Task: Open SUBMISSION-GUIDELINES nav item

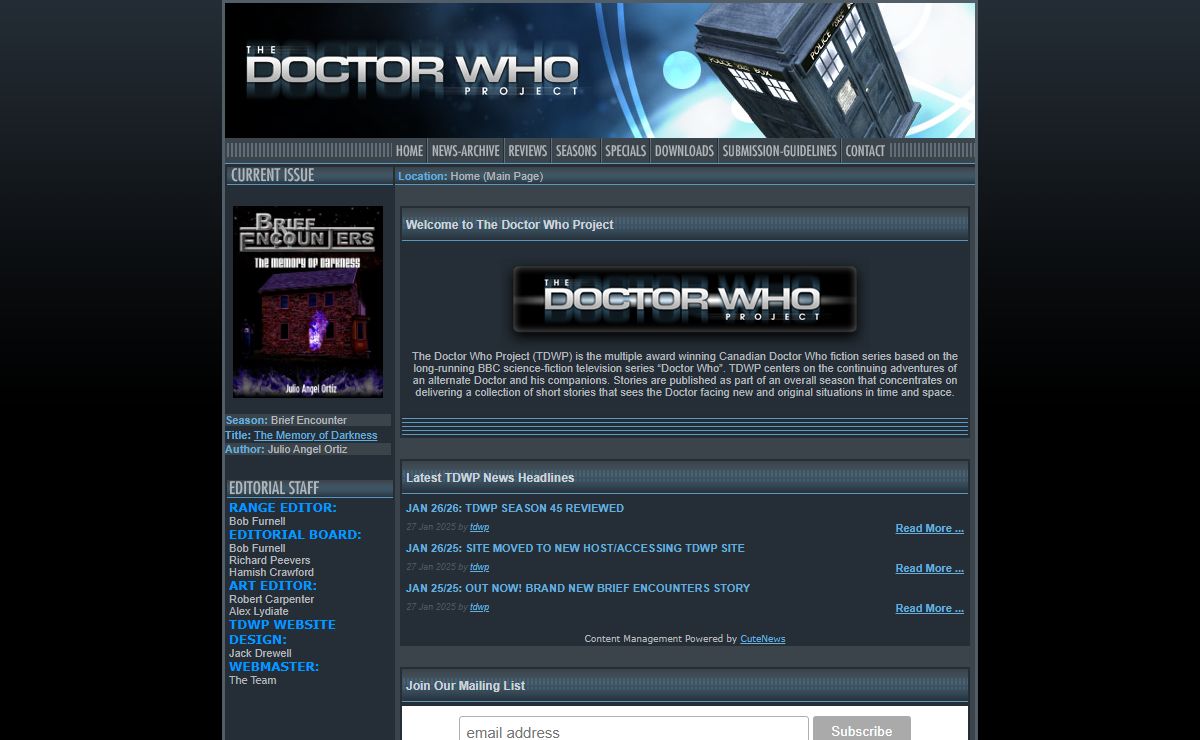Action: pos(779,151)
